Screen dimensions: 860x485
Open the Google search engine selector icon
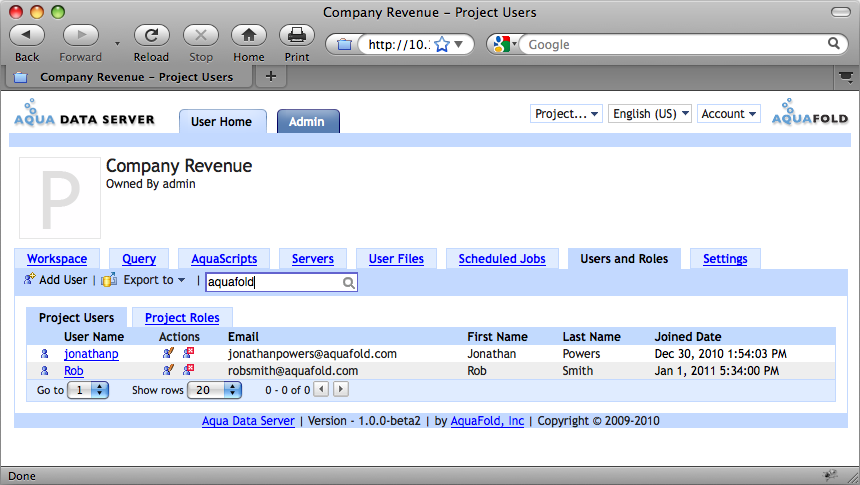(502, 44)
